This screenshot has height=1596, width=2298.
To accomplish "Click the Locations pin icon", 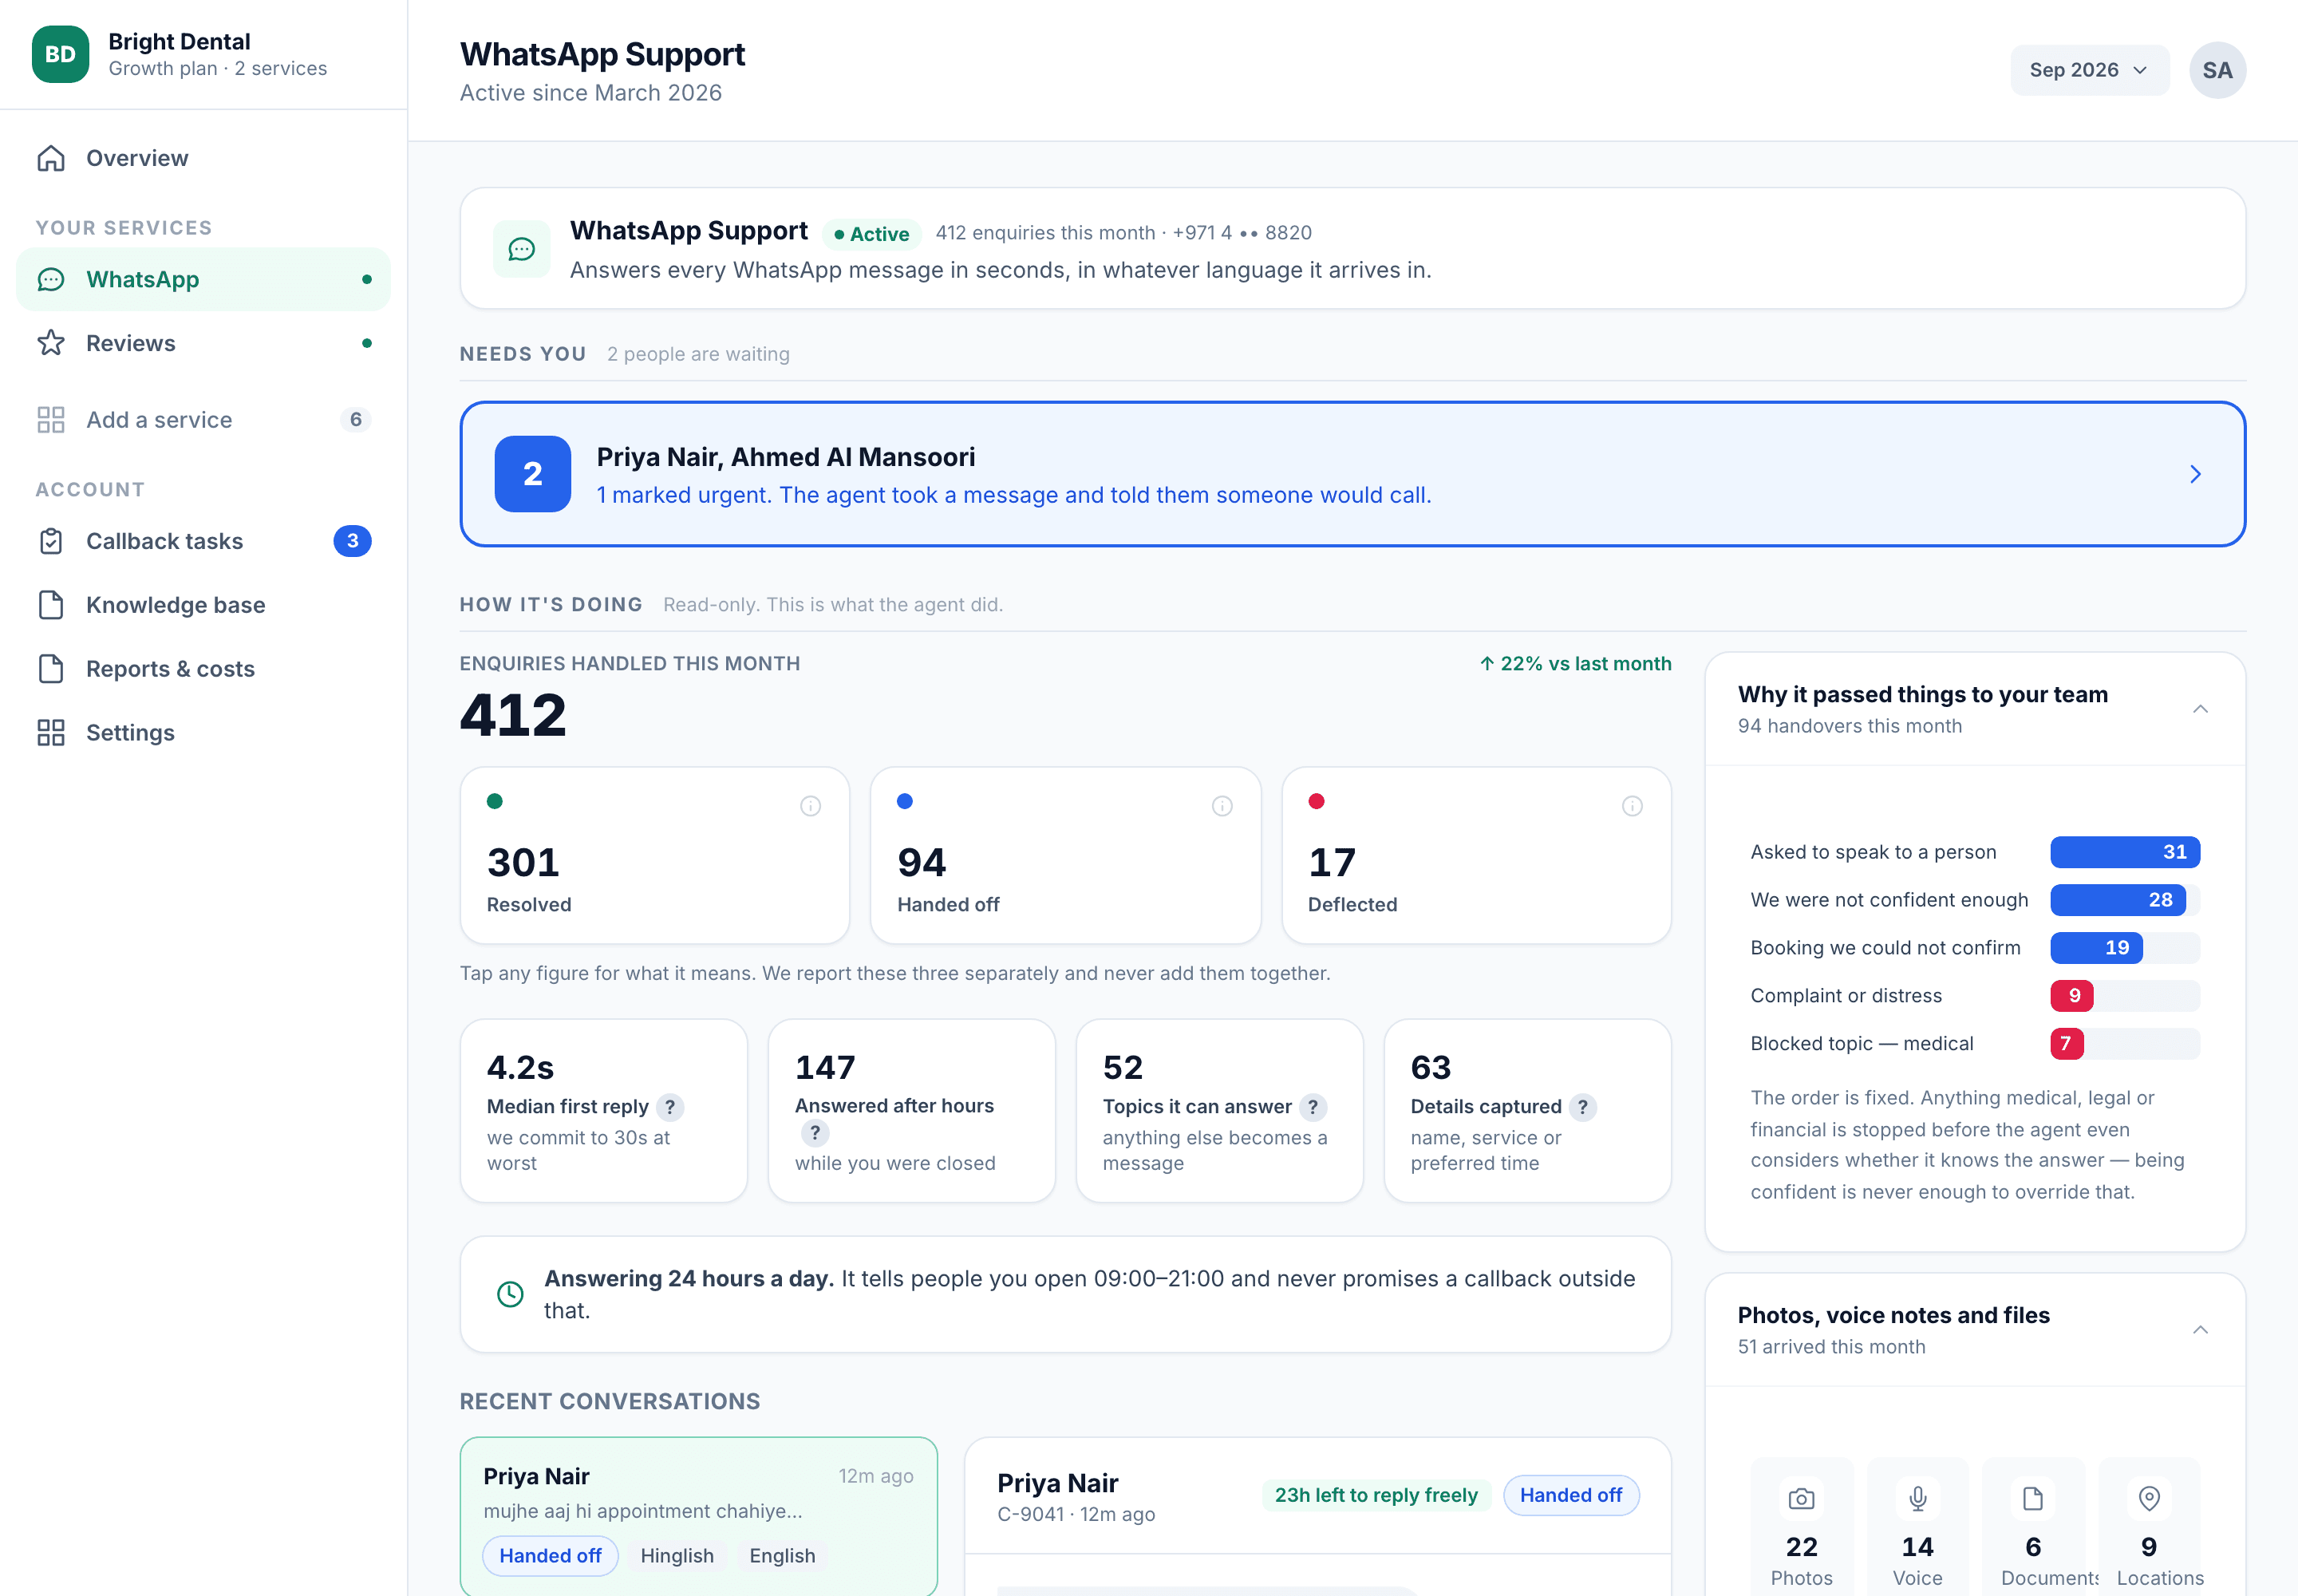I will tap(2149, 1499).
